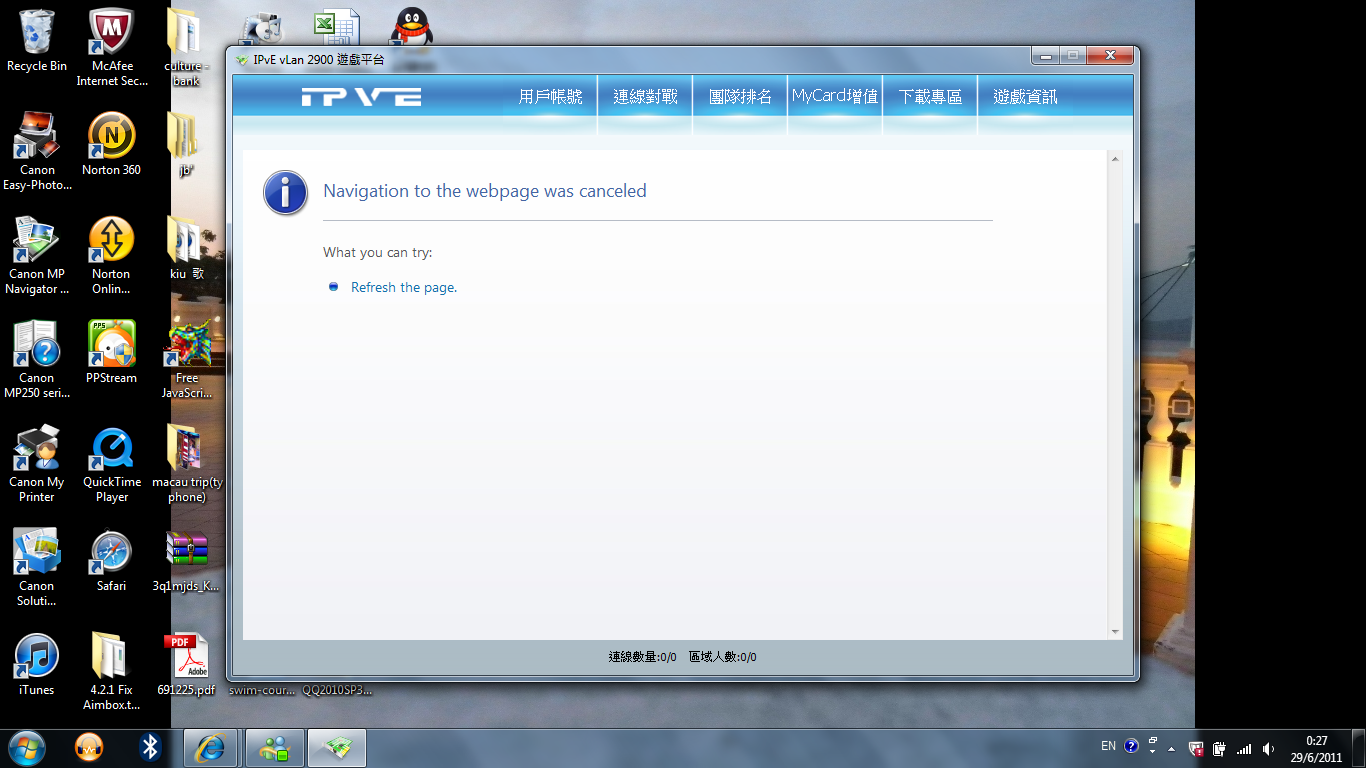This screenshot has height=768, width=1366.
Task: Switch to the 連線對戰 tab
Action: 645,97
